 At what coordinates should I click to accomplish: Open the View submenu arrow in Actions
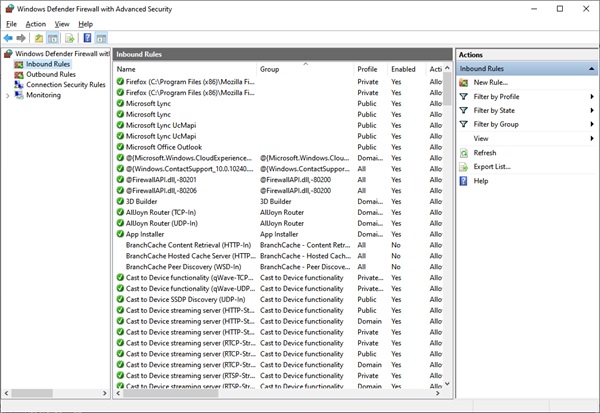click(592, 138)
